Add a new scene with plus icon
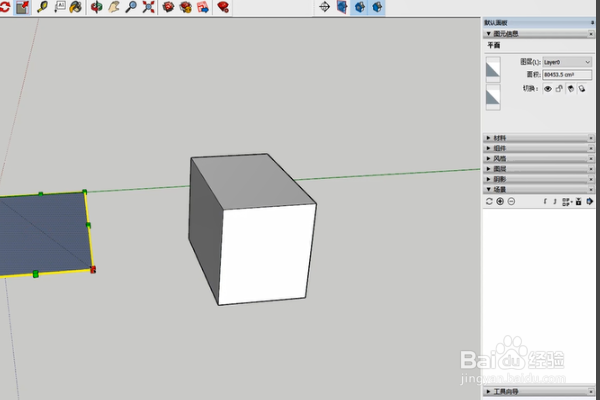The height and width of the screenshot is (400, 600). point(500,201)
